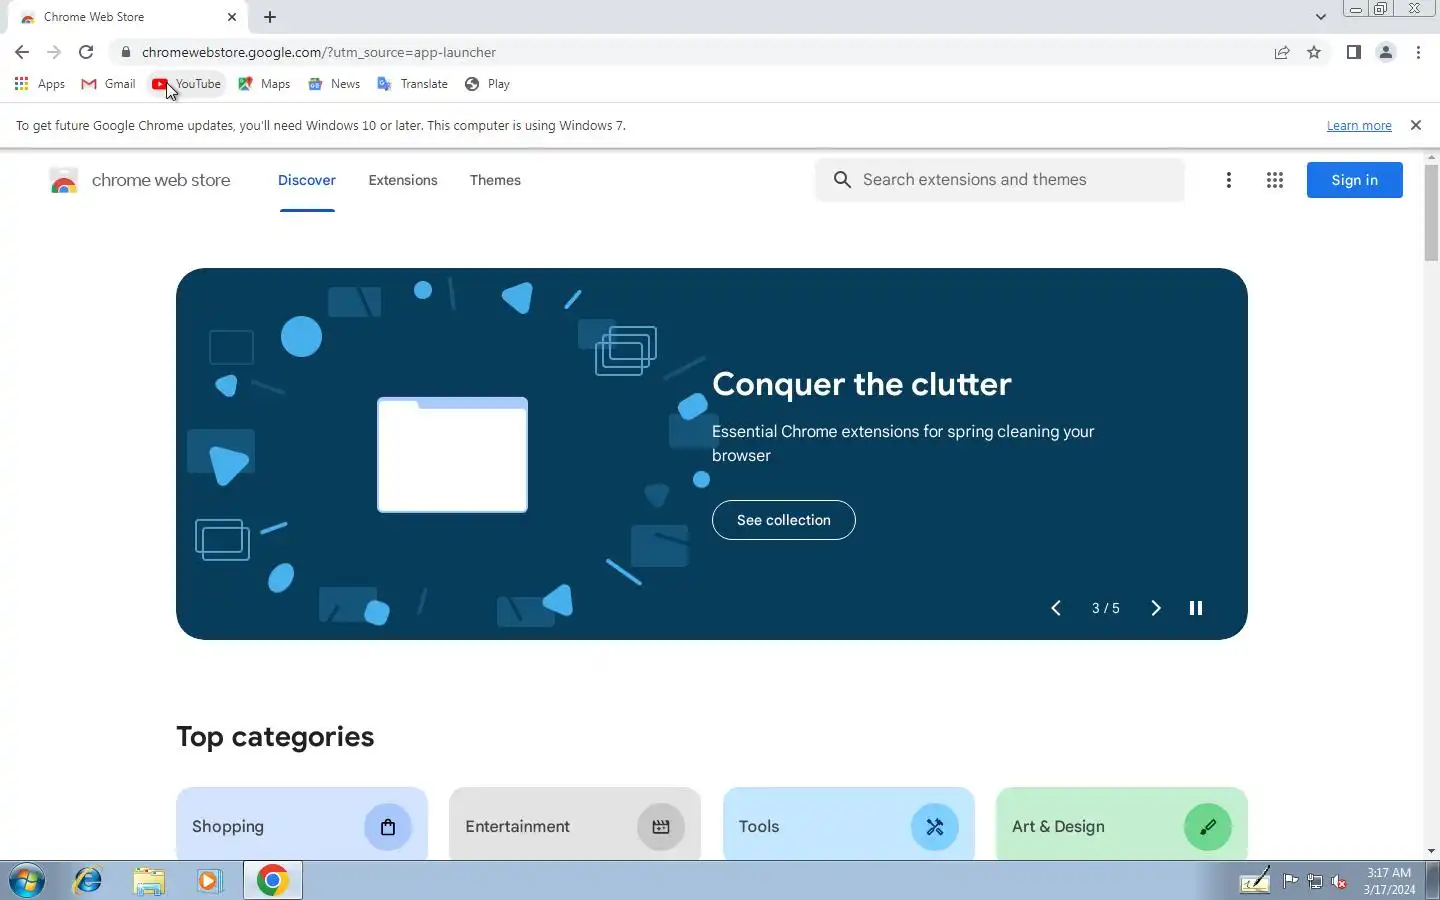The image size is (1440, 900).
Task: View site information padlock icon
Action: pyautogui.click(x=125, y=52)
